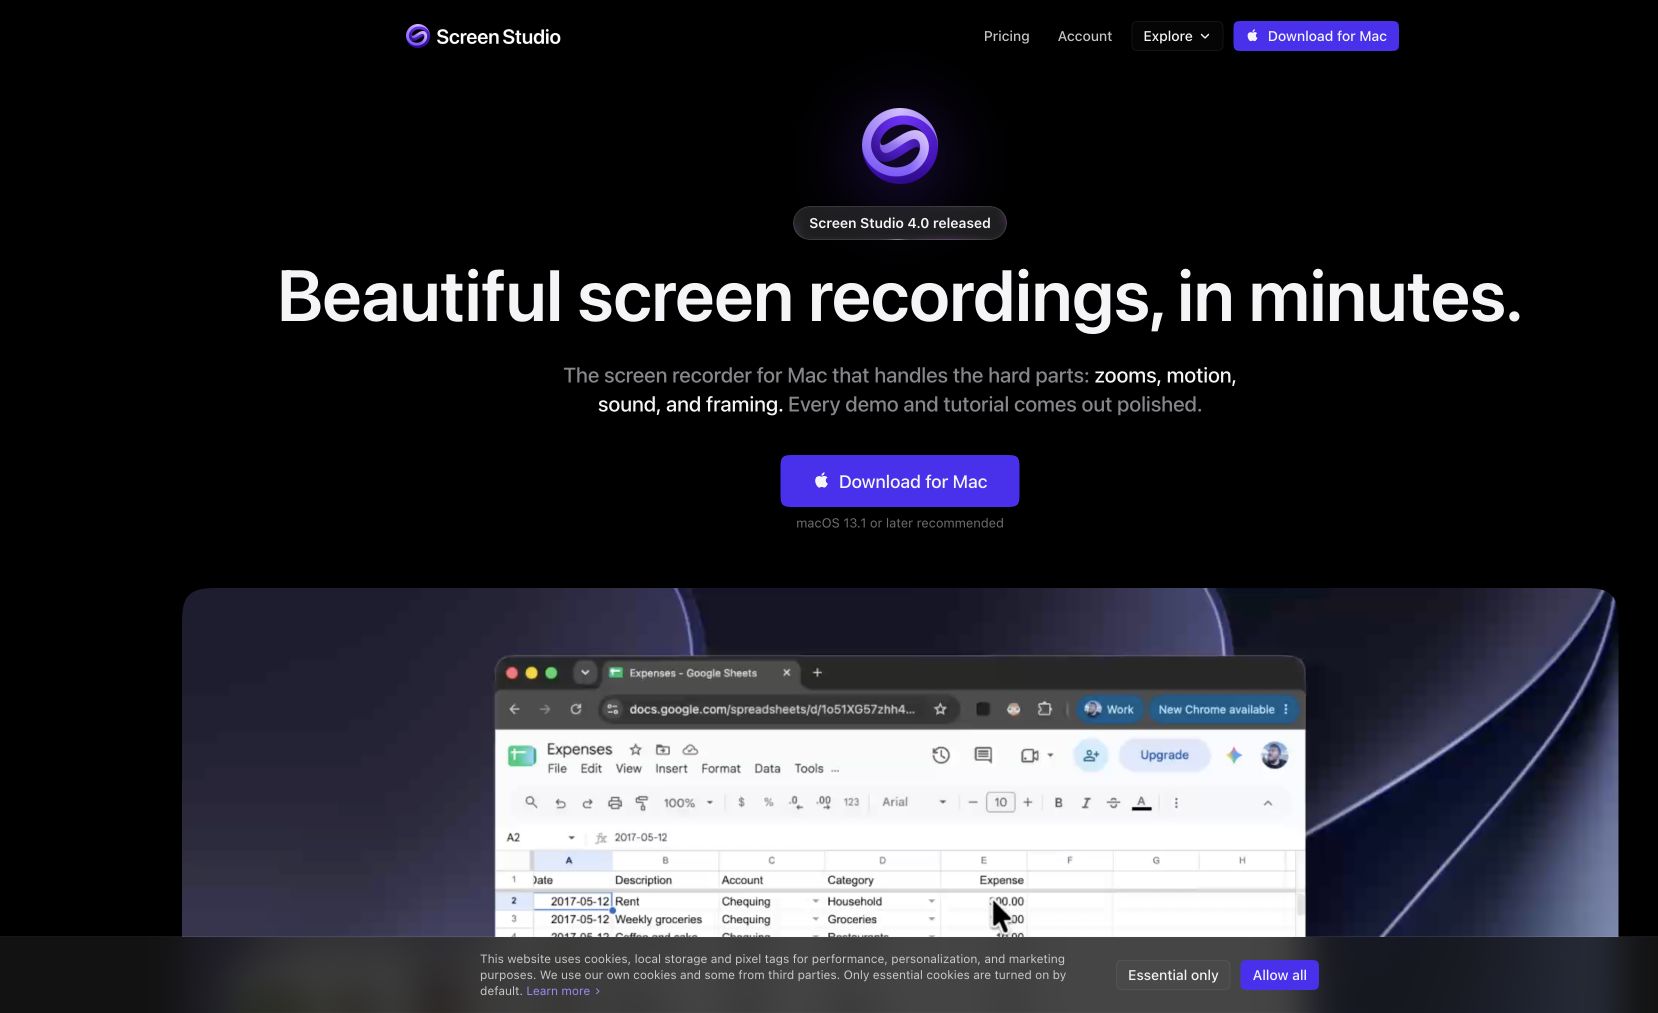The width and height of the screenshot is (1658, 1013).
Task: Open the File menu in Sheets
Action: tap(557, 769)
